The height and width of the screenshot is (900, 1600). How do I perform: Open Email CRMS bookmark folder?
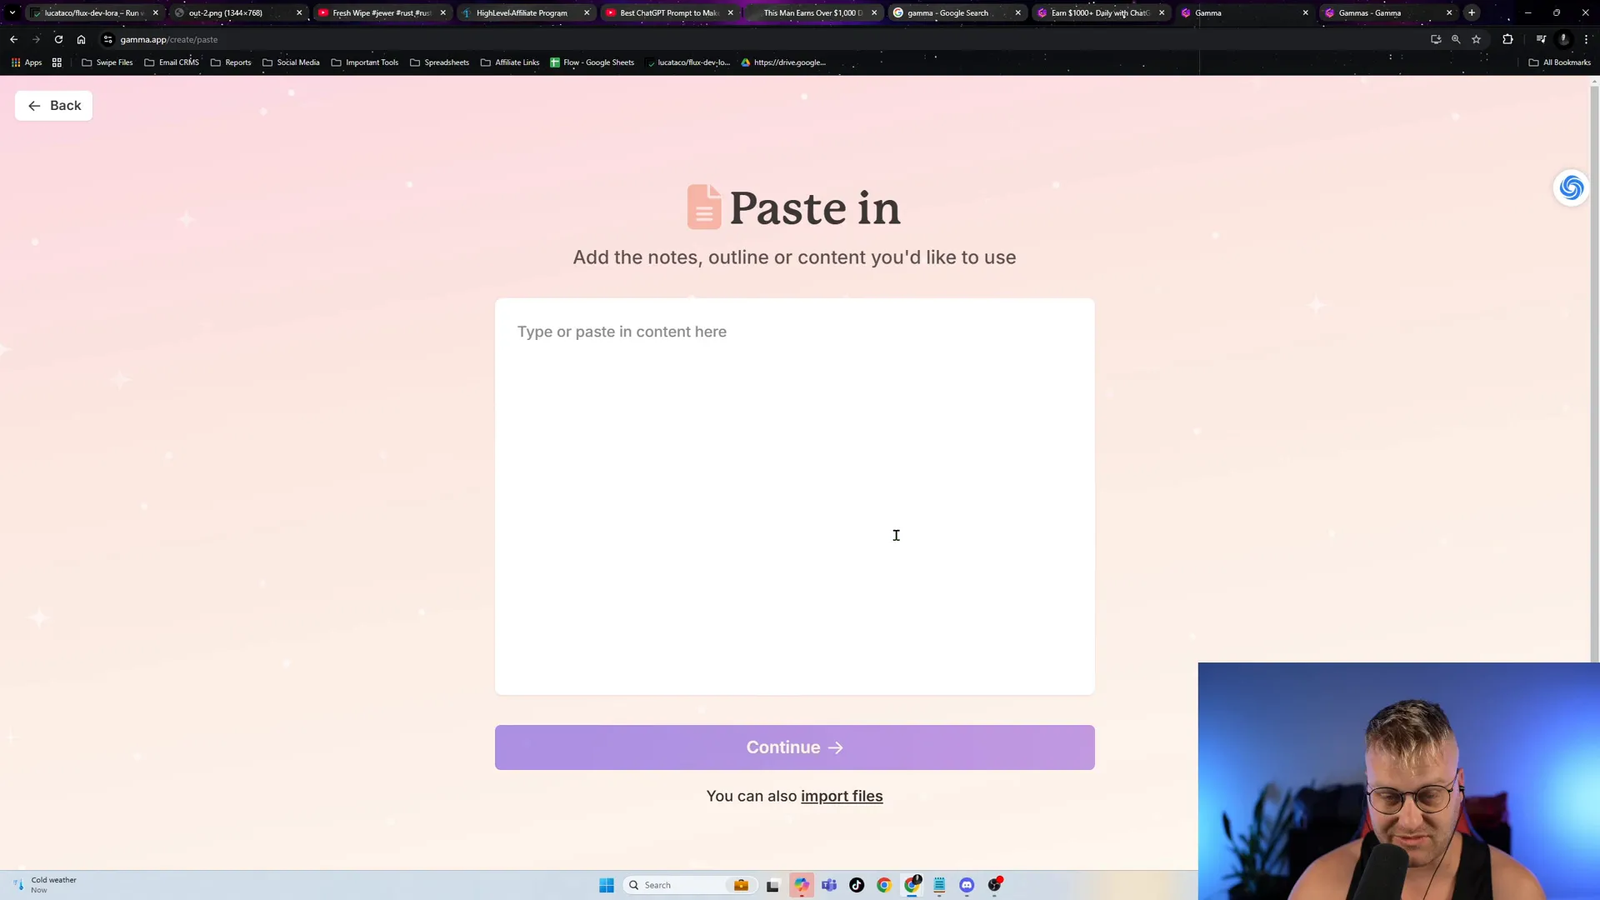tap(171, 62)
